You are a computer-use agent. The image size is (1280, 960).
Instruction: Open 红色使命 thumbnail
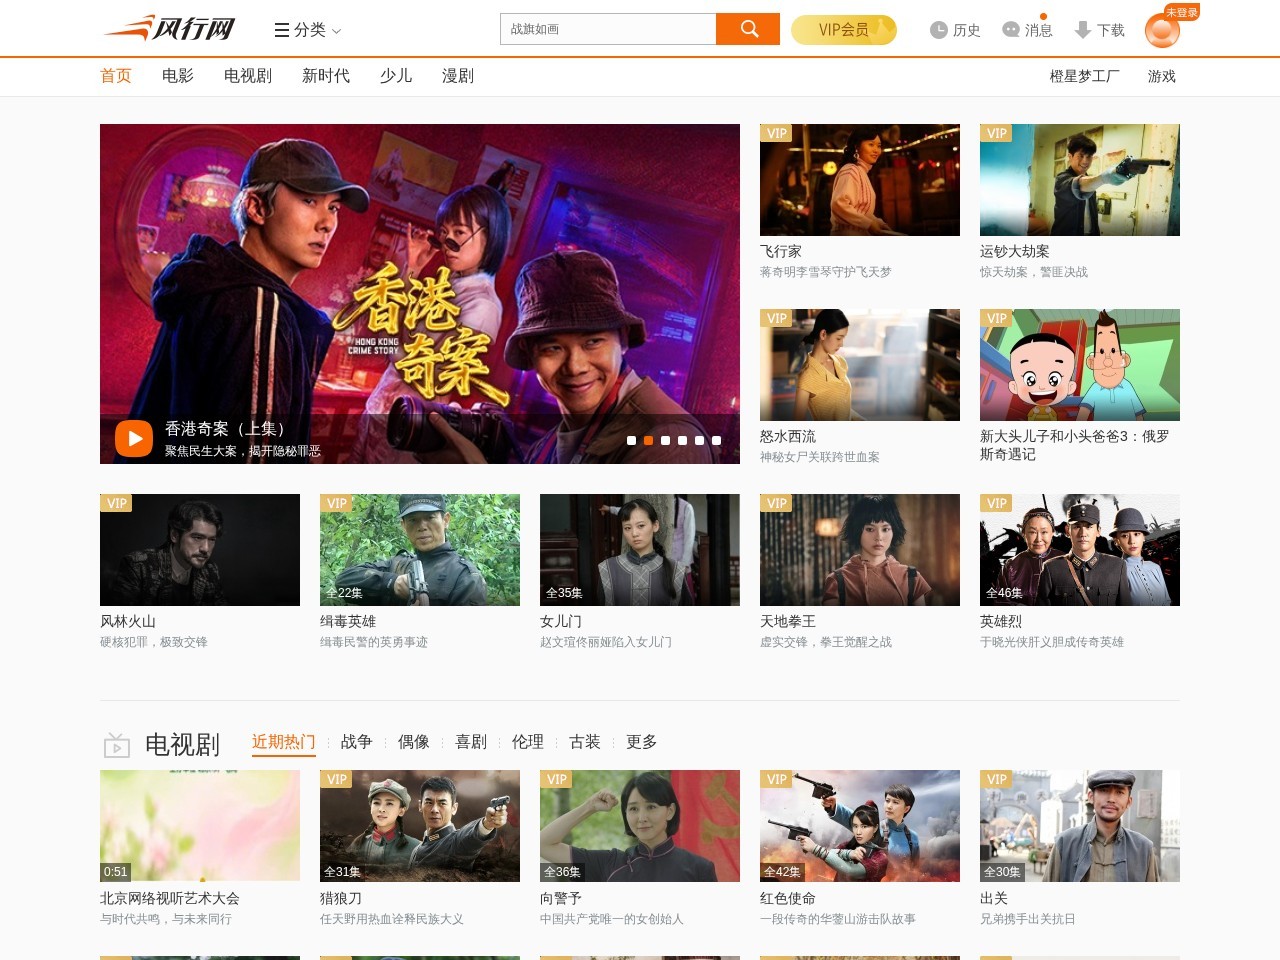(x=860, y=826)
